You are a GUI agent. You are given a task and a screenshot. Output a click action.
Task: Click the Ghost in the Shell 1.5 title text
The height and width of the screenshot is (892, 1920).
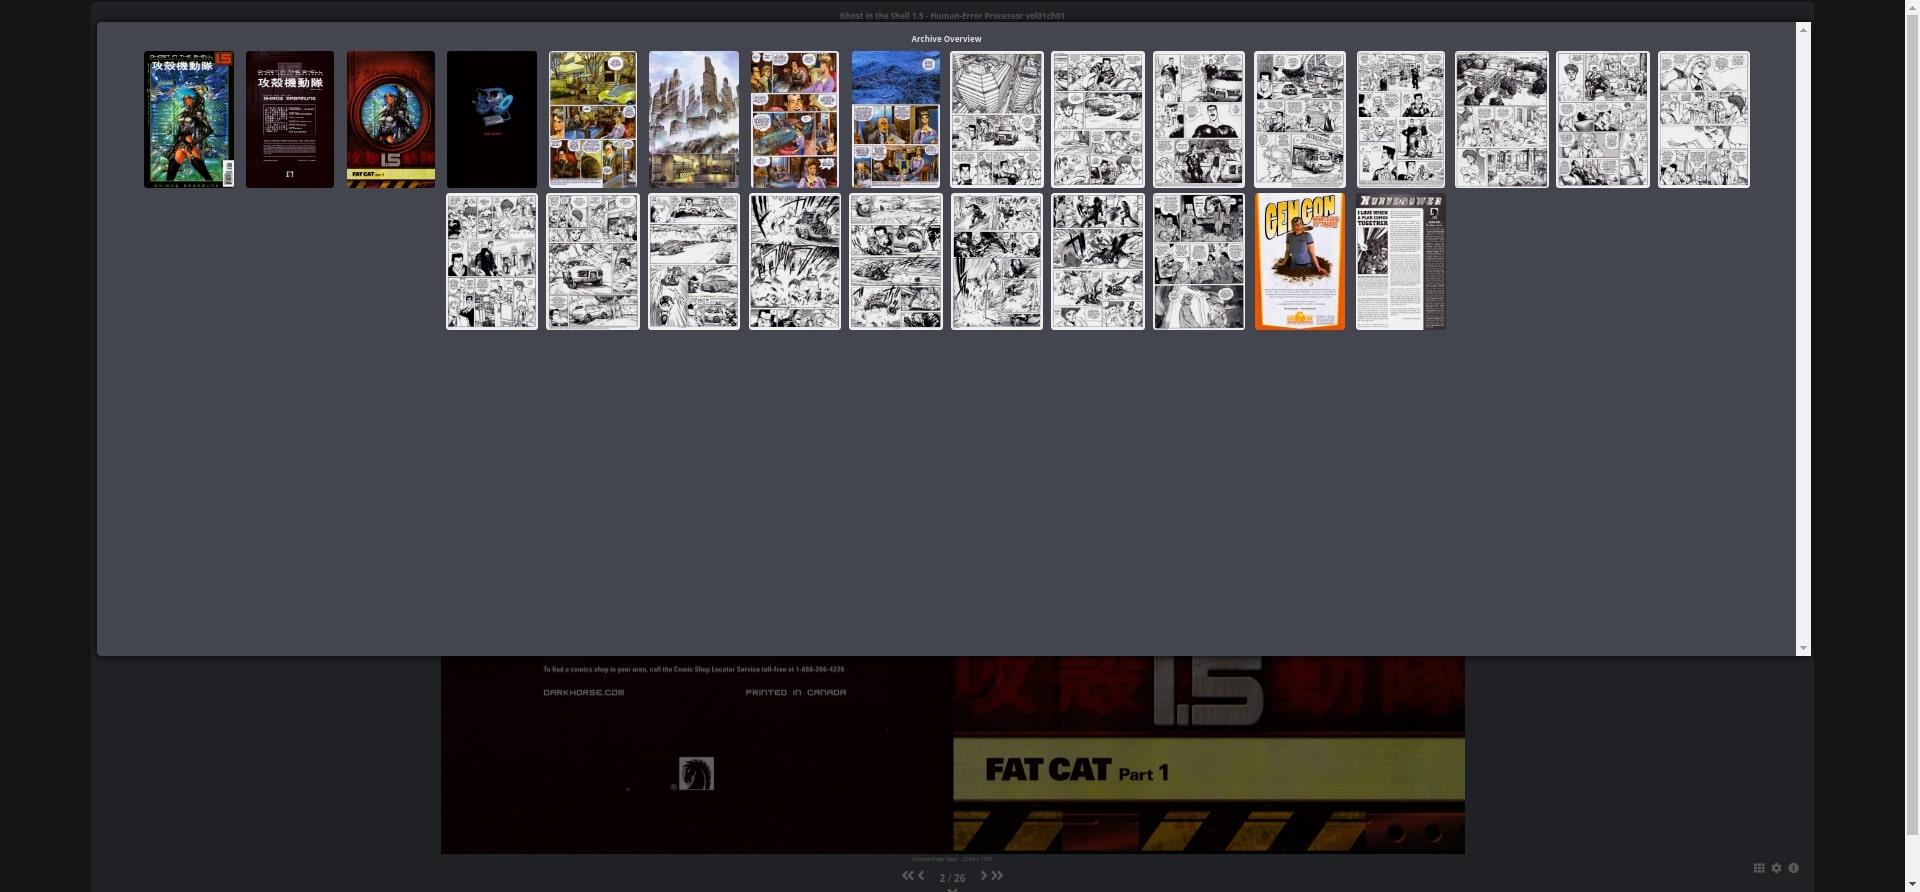click(952, 16)
